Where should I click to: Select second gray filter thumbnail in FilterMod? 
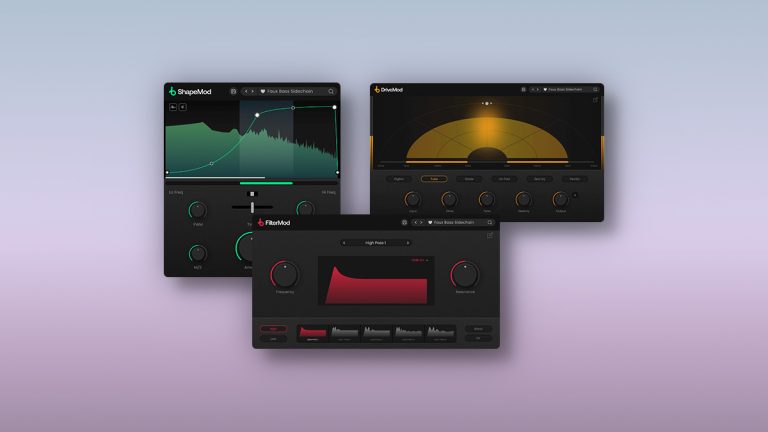click(344, 333)
